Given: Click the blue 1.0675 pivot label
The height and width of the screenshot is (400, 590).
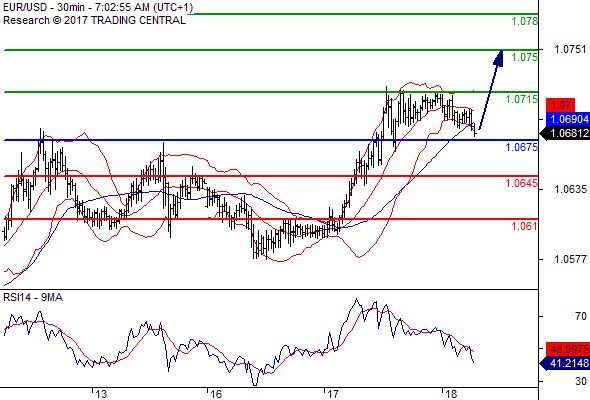Looking at the screenshot, I should (x=522, y=147).
